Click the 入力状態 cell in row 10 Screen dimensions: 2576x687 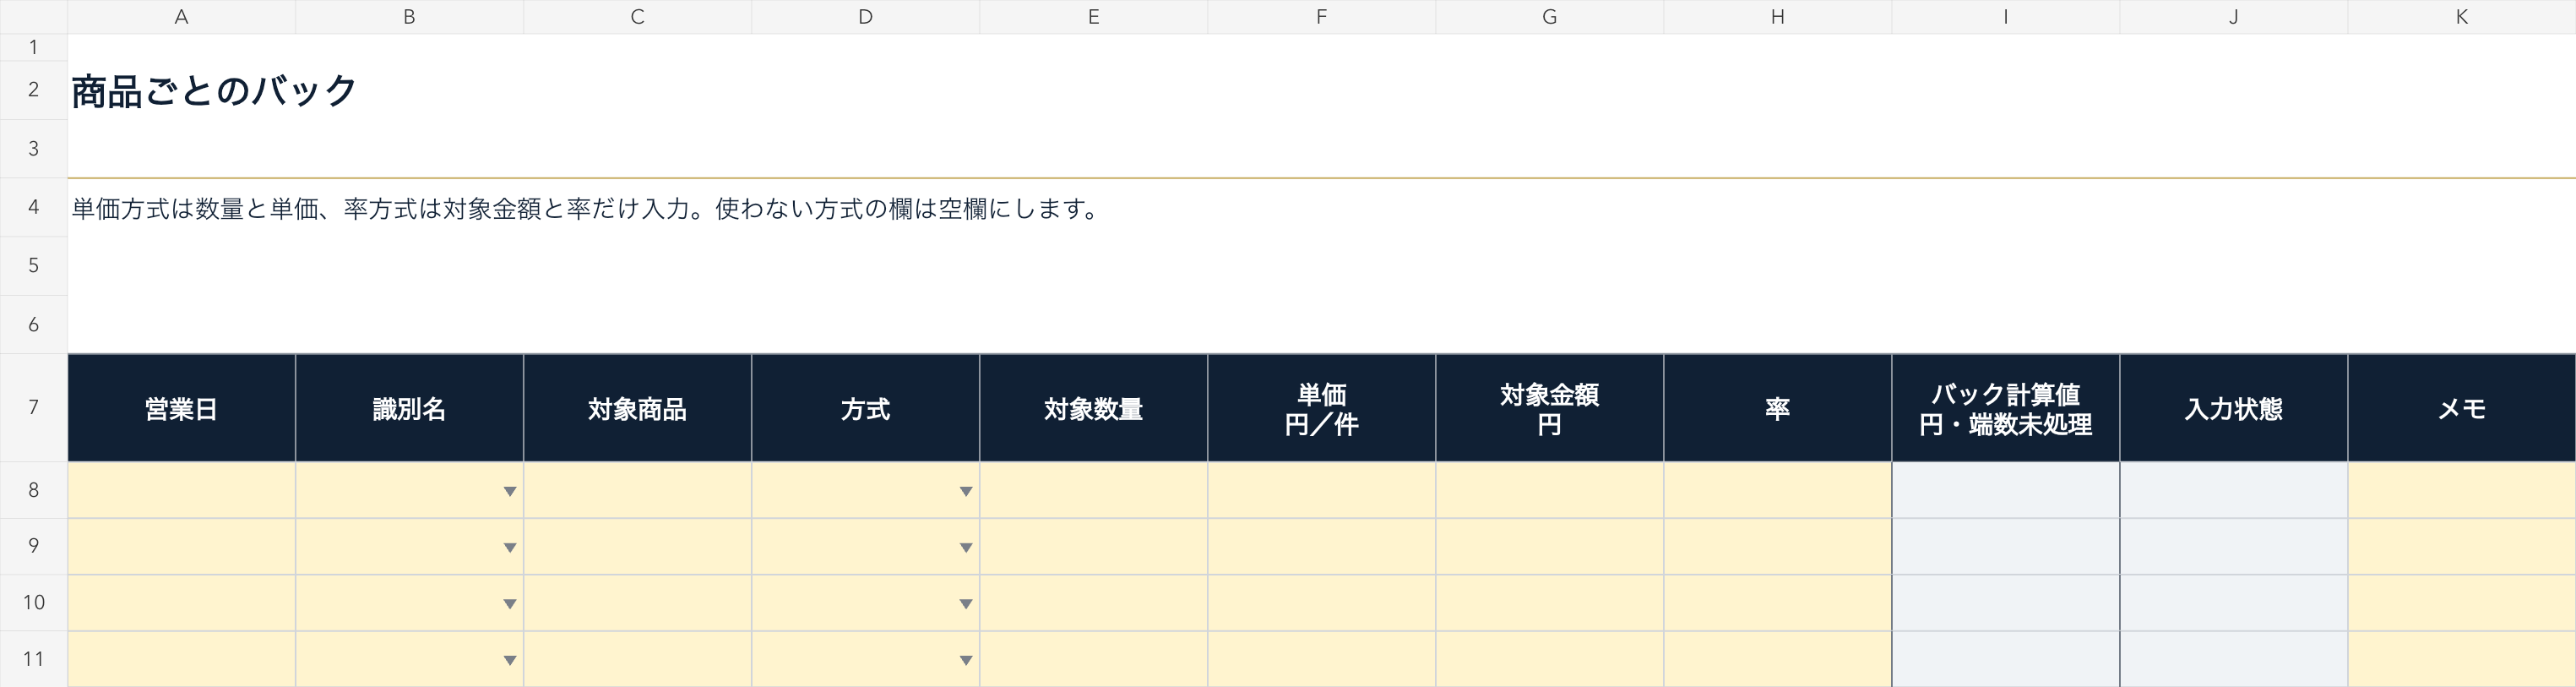tap(2233, 603)
